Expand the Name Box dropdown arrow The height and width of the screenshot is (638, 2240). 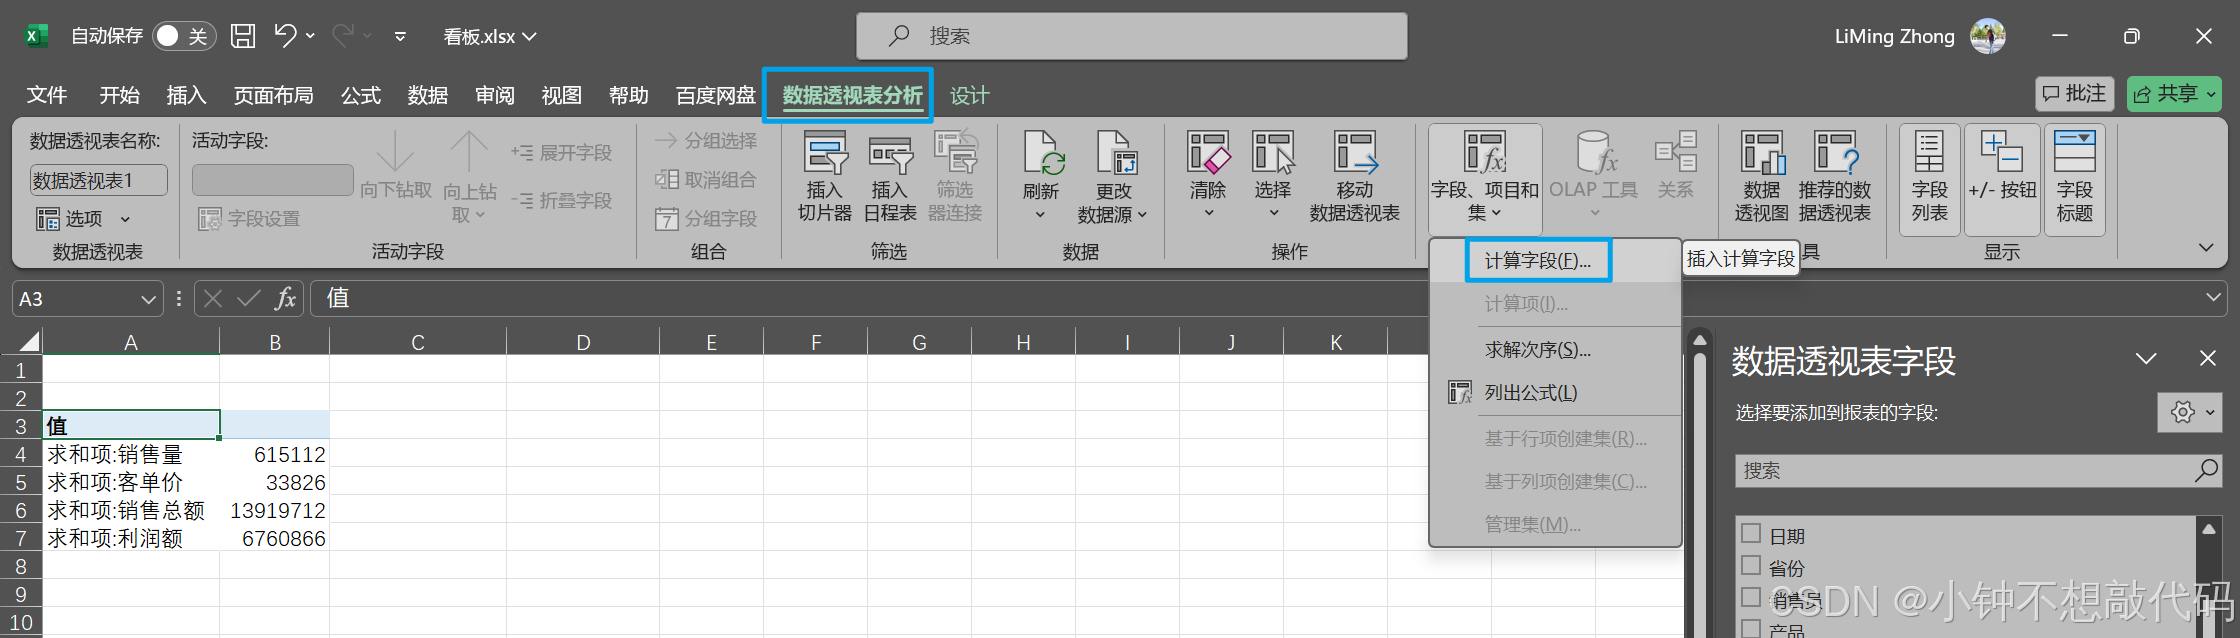click(x=148, y=299)
